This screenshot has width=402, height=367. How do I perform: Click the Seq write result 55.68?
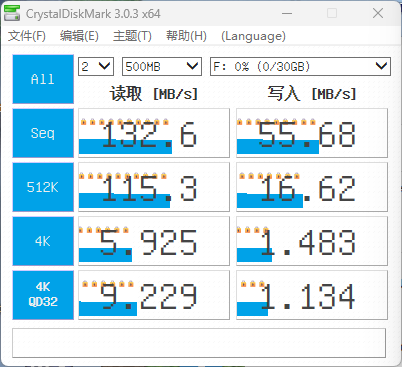pyautogui.click(x=312, y=133)
